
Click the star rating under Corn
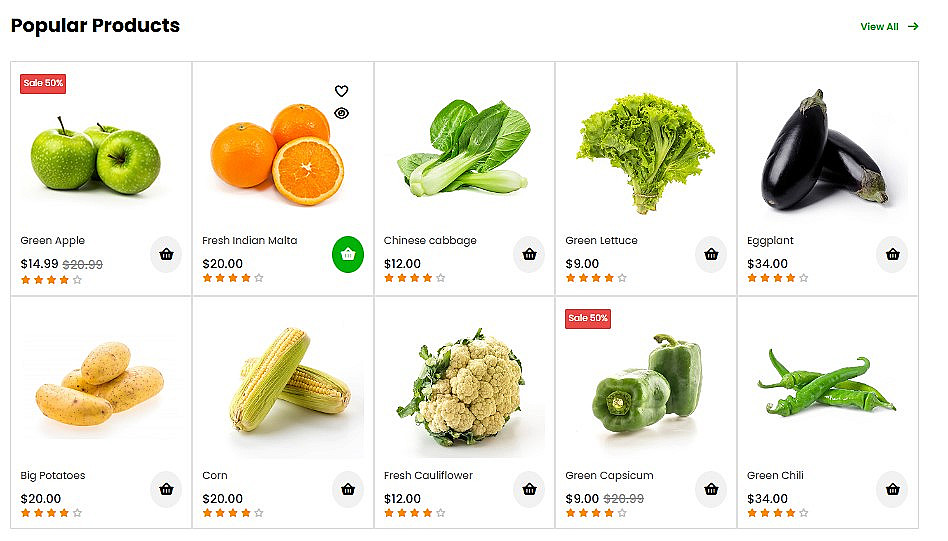pyautogui.click(x=233, y=513)
